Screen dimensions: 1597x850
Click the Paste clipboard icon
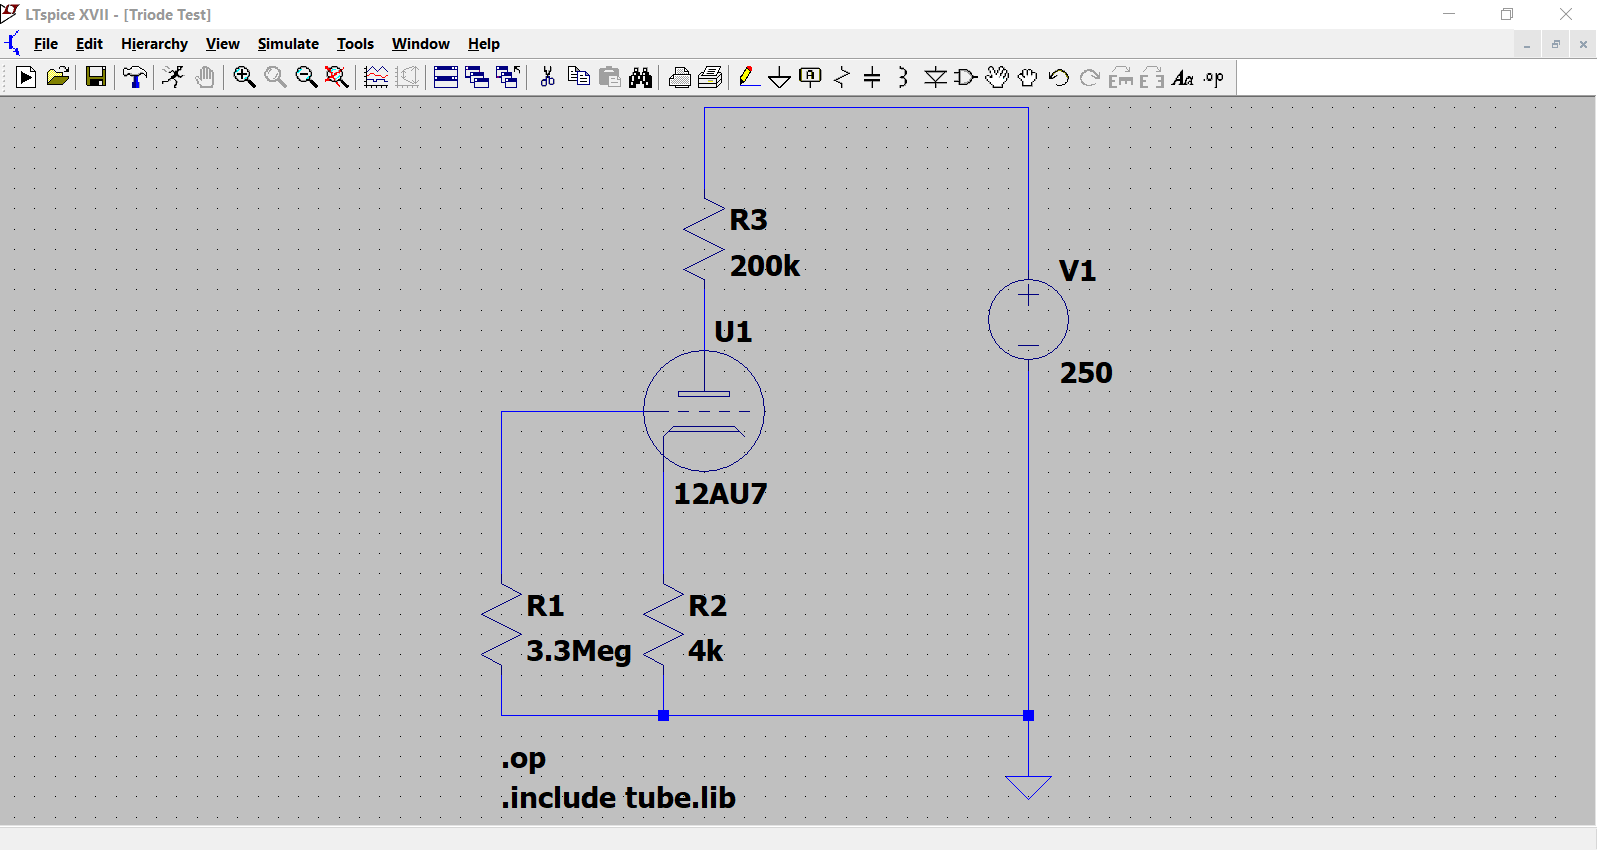click(609, 77)
